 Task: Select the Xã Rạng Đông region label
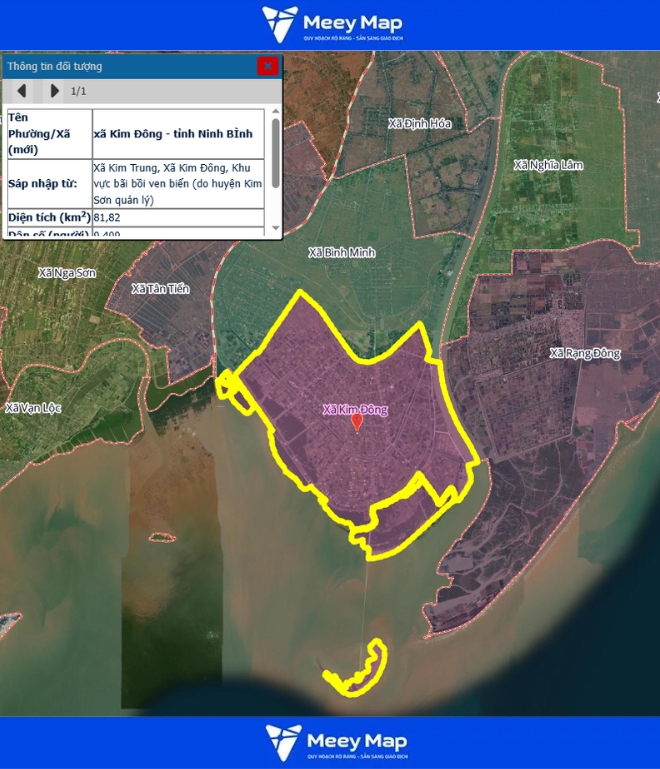tap(585, 353)
